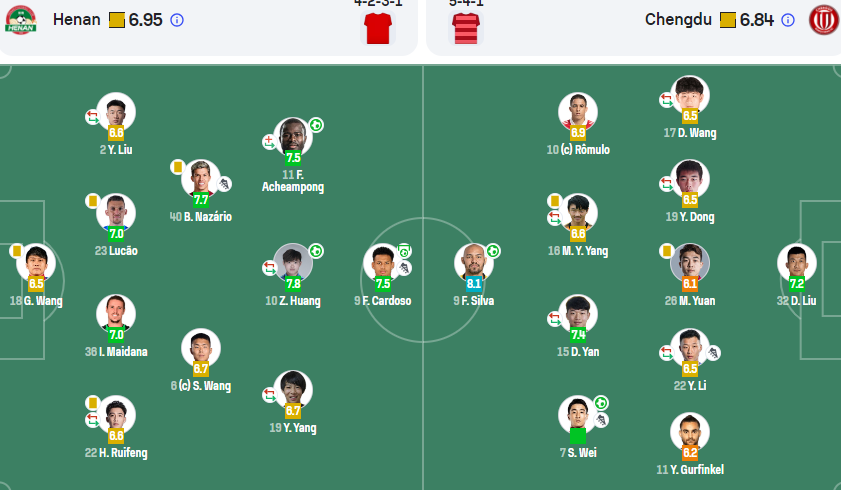The width and height of the screenshot is (841, 490).
Task: Click assist boot icon beside B. Nazário
Action: [x=224, y=184]
